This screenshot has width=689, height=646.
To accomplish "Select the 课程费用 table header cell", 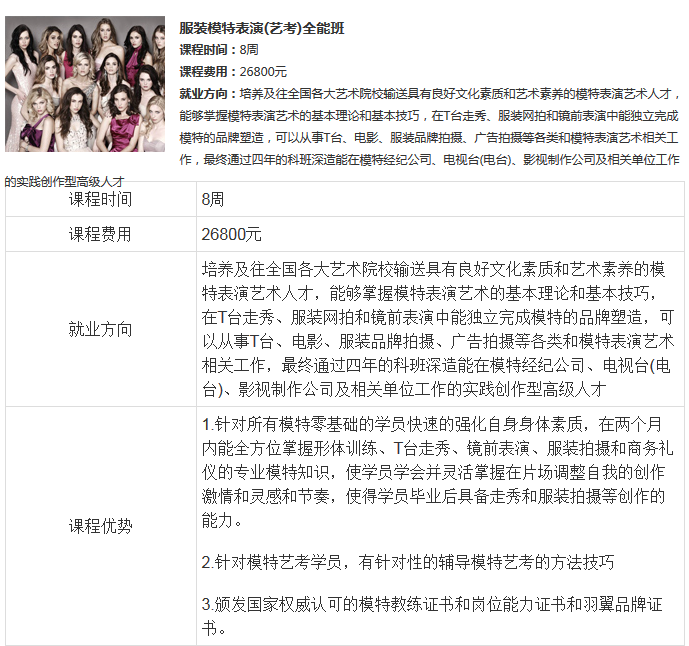I will 101,234.
